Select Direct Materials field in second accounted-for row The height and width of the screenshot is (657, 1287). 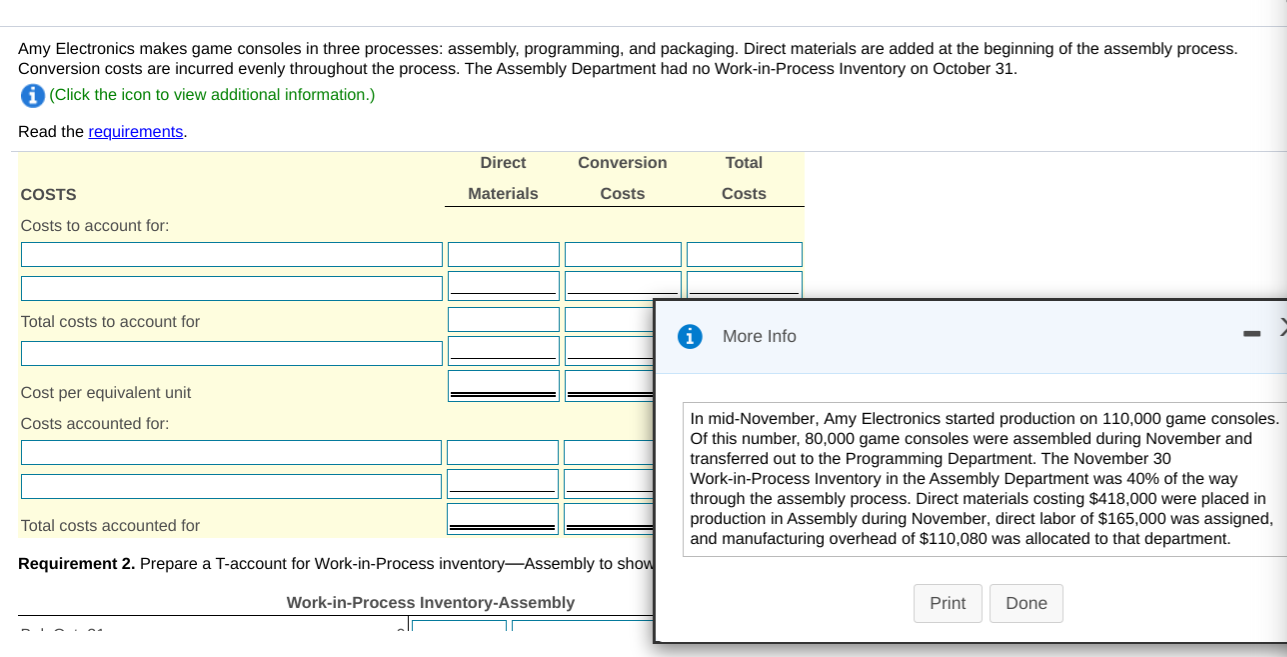503,484
